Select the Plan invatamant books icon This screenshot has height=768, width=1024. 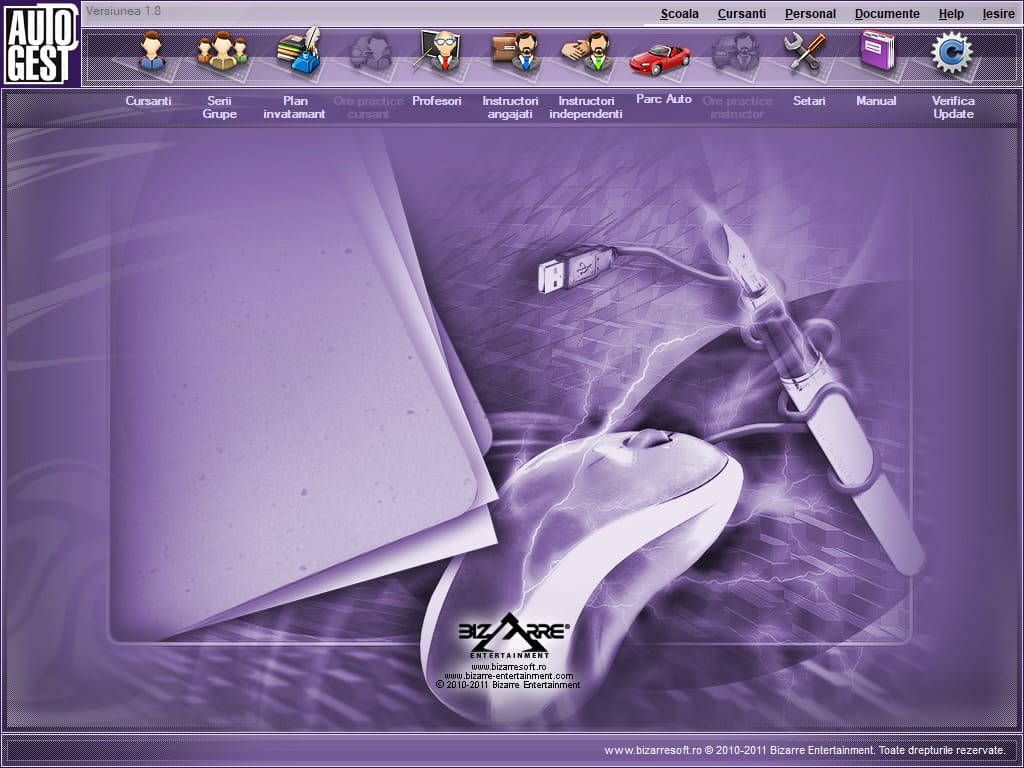pyautogui.click(x=297, y=50)
